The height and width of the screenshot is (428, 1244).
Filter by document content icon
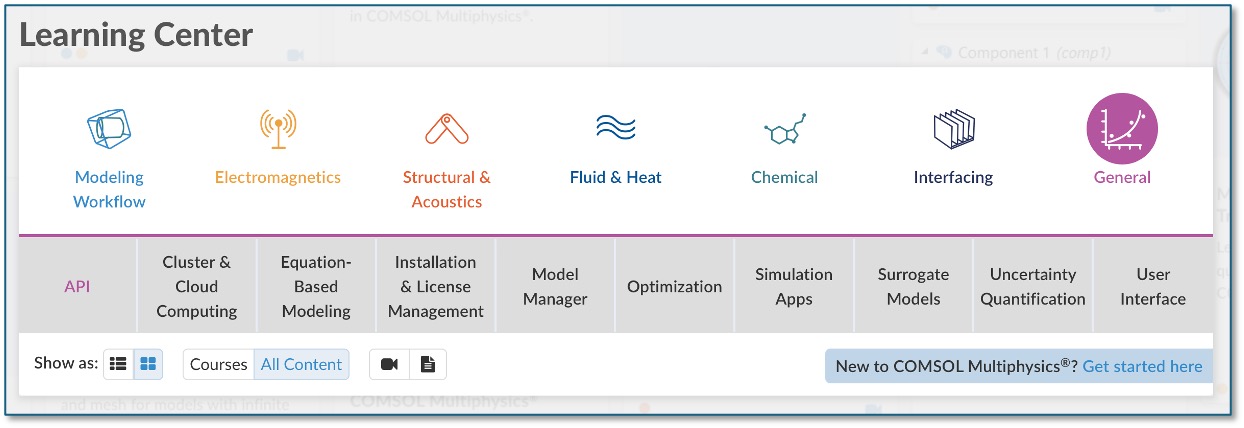coord(428,365)
